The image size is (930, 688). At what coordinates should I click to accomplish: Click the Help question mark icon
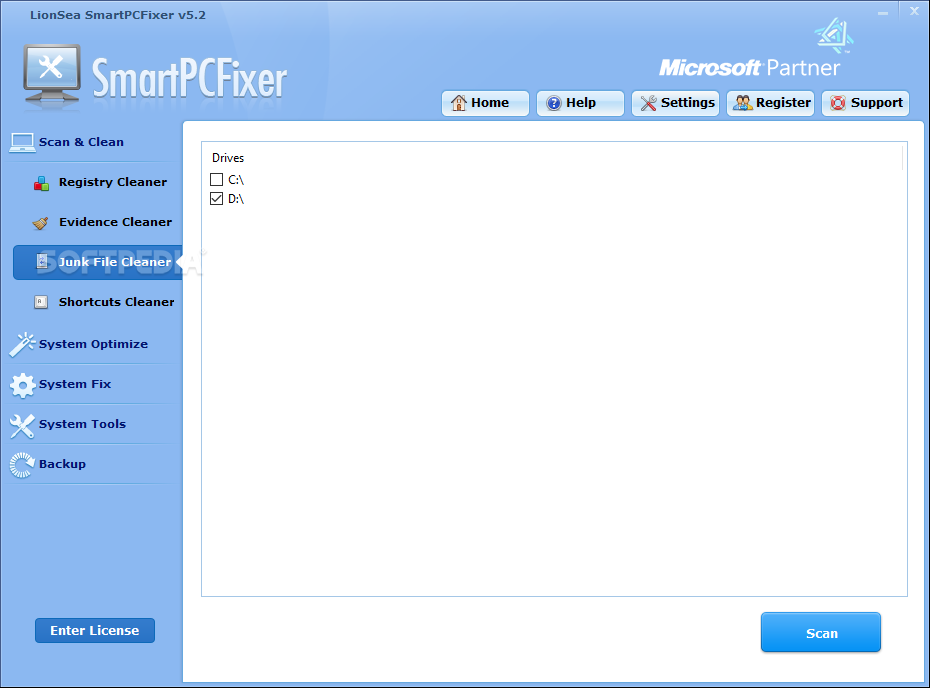click(x=553, y=103)
